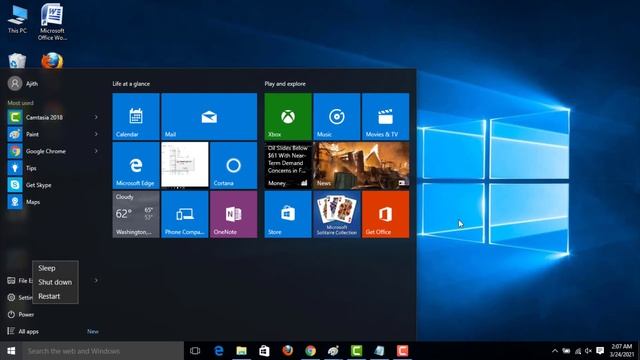The image size is (640, 360).
Task: Open the Store tile
Action: click(288, 214)
